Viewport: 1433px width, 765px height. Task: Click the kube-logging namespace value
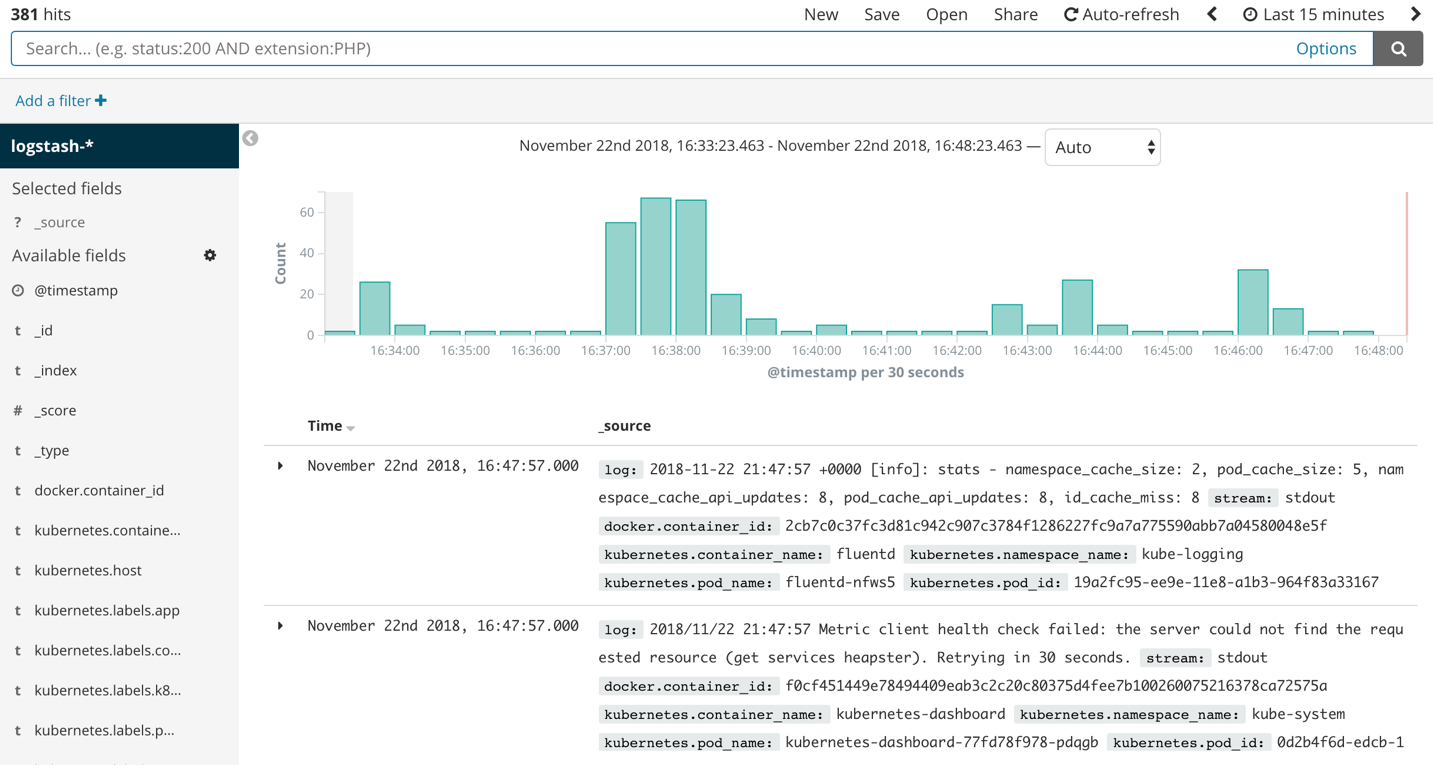tap(1192, 554)
